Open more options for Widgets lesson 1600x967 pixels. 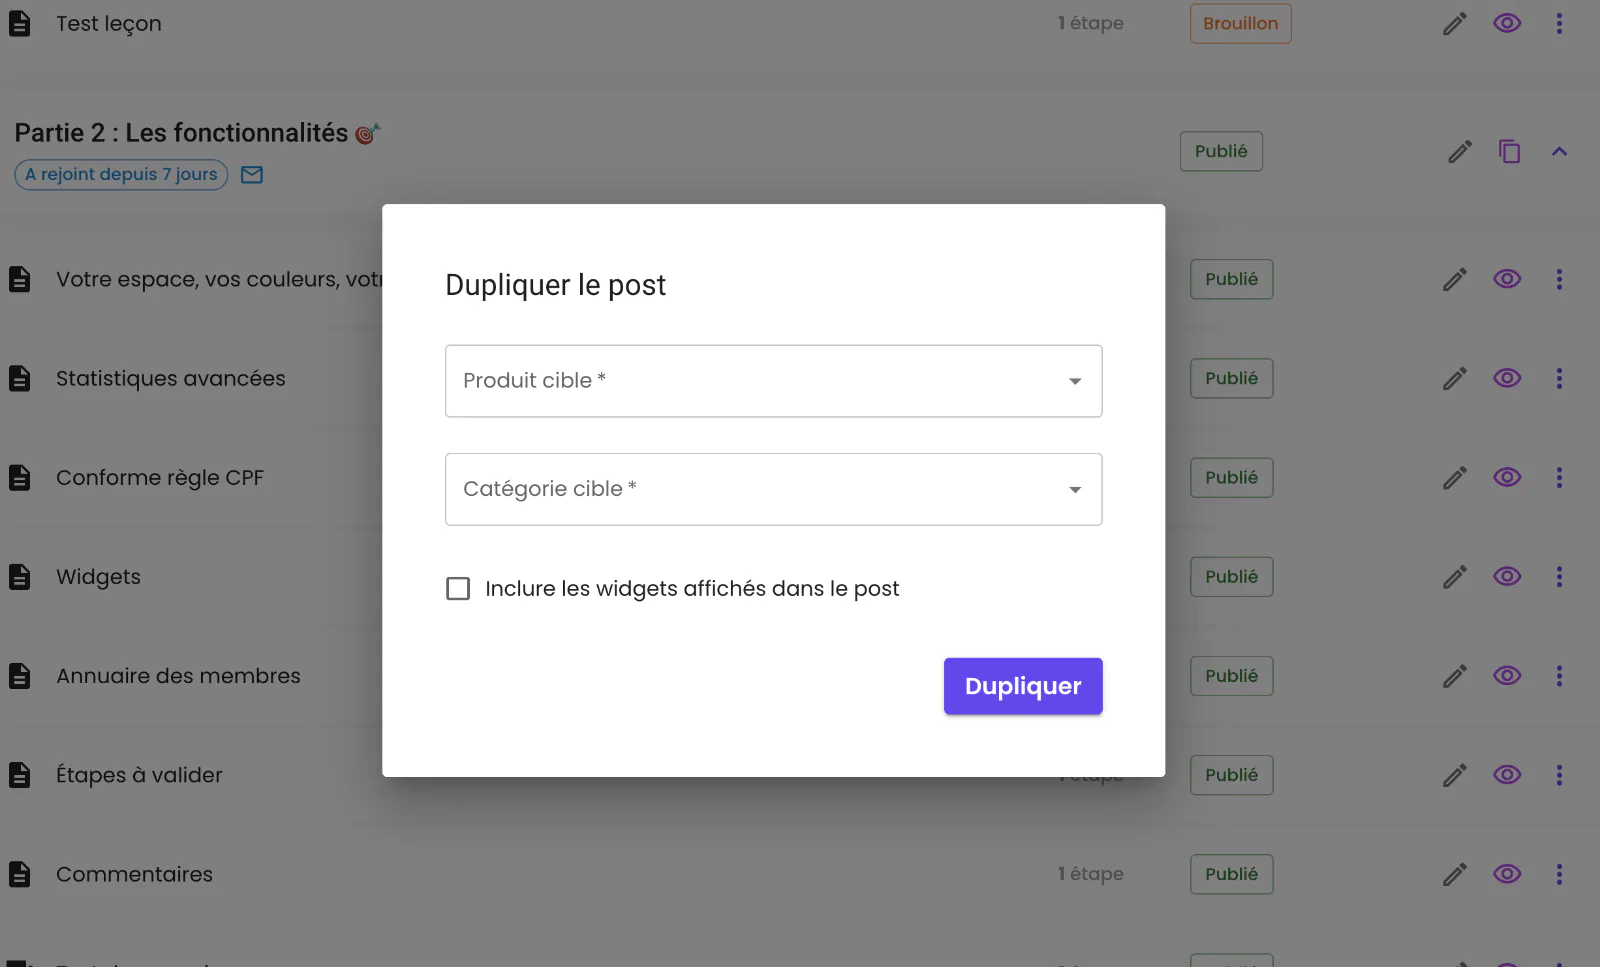click(x=1559, y=576)
